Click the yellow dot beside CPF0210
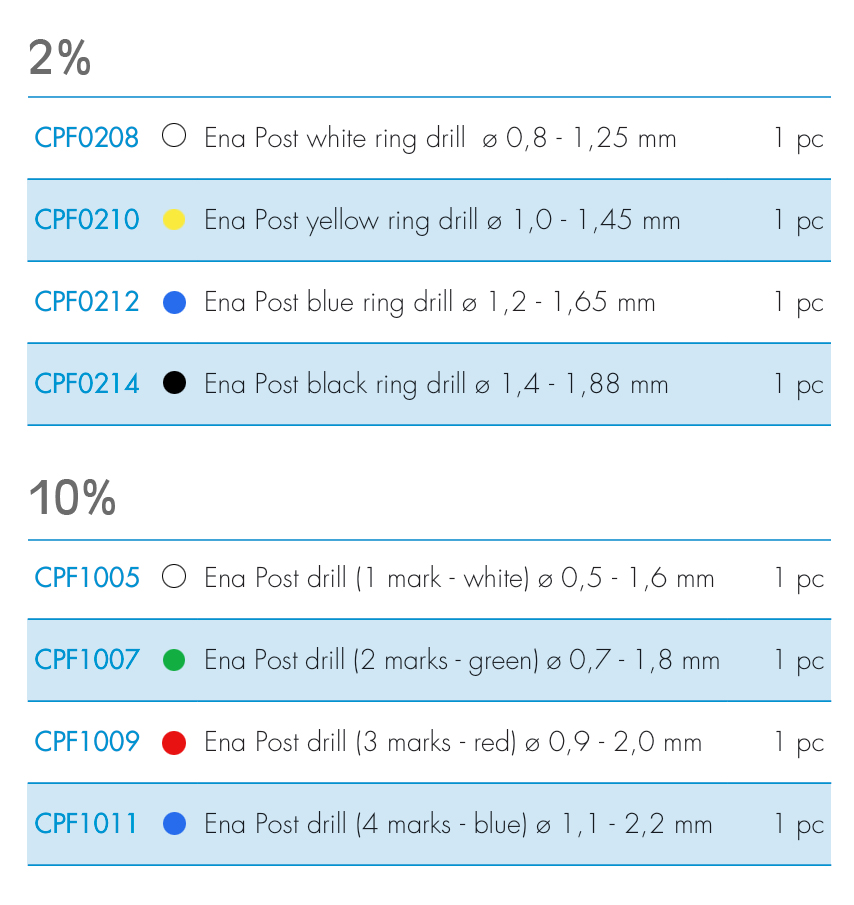 coord(174,219)
